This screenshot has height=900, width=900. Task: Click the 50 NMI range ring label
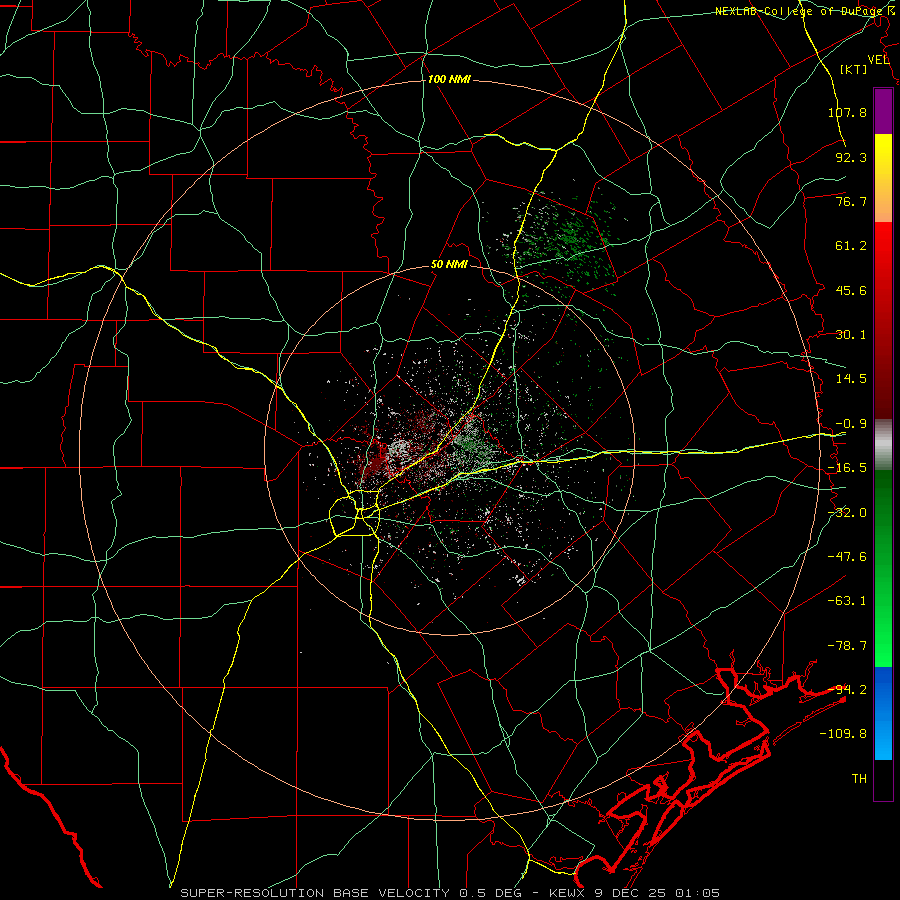[449, 265]
